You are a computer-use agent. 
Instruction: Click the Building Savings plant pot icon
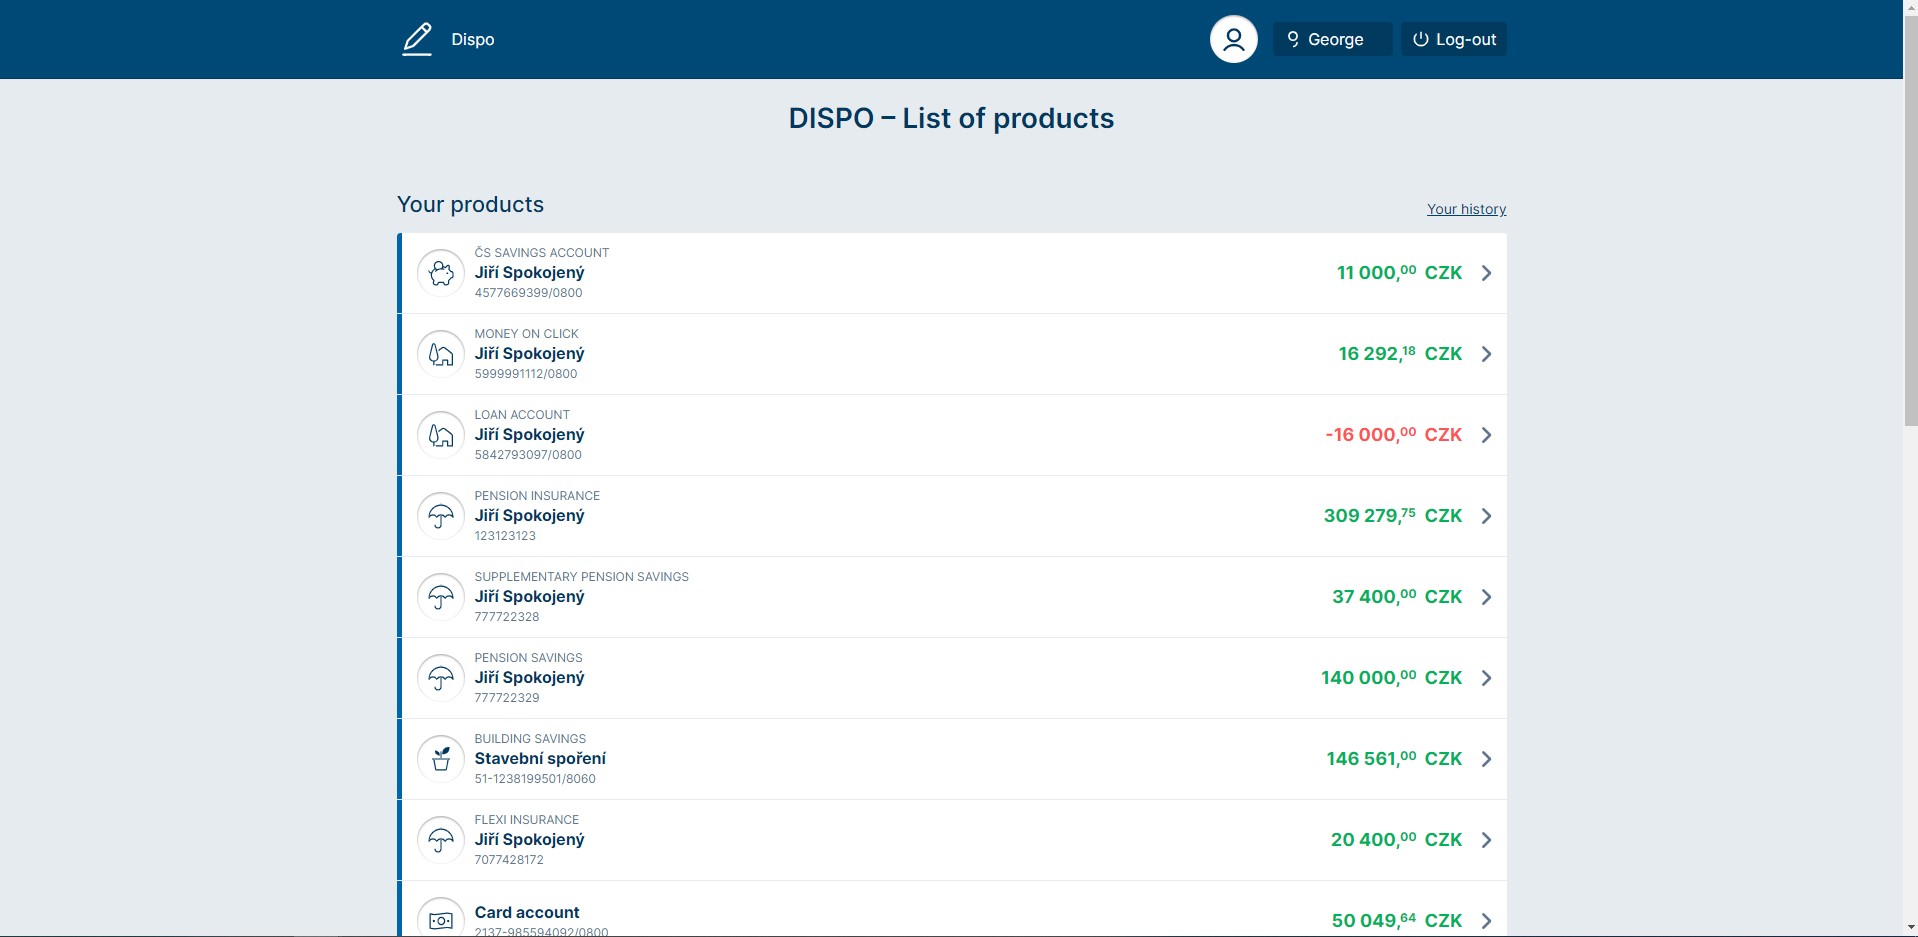pyautogui.click(x=441, y=759)
